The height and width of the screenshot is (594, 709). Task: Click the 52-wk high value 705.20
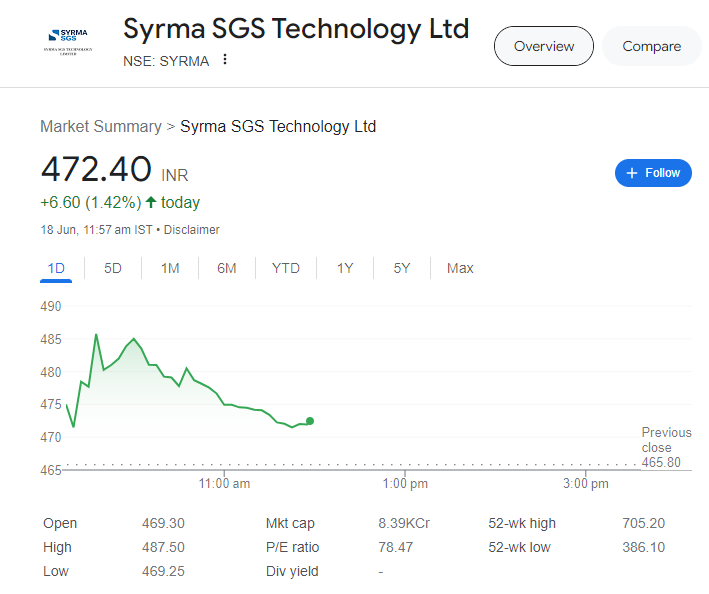643,523
